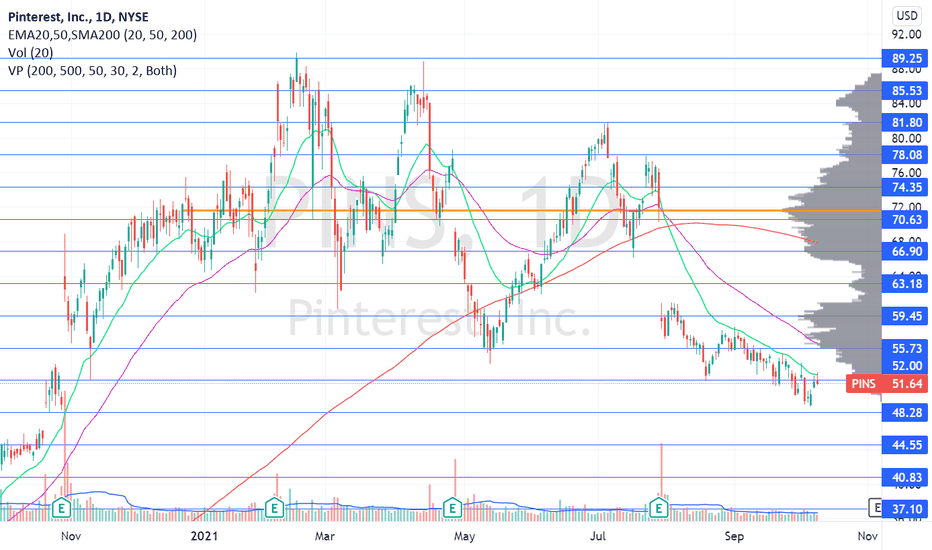The width and height of the screenshot is (932, 550).
Task: Open the USD currency selector
Action: (x=907, y=15)
